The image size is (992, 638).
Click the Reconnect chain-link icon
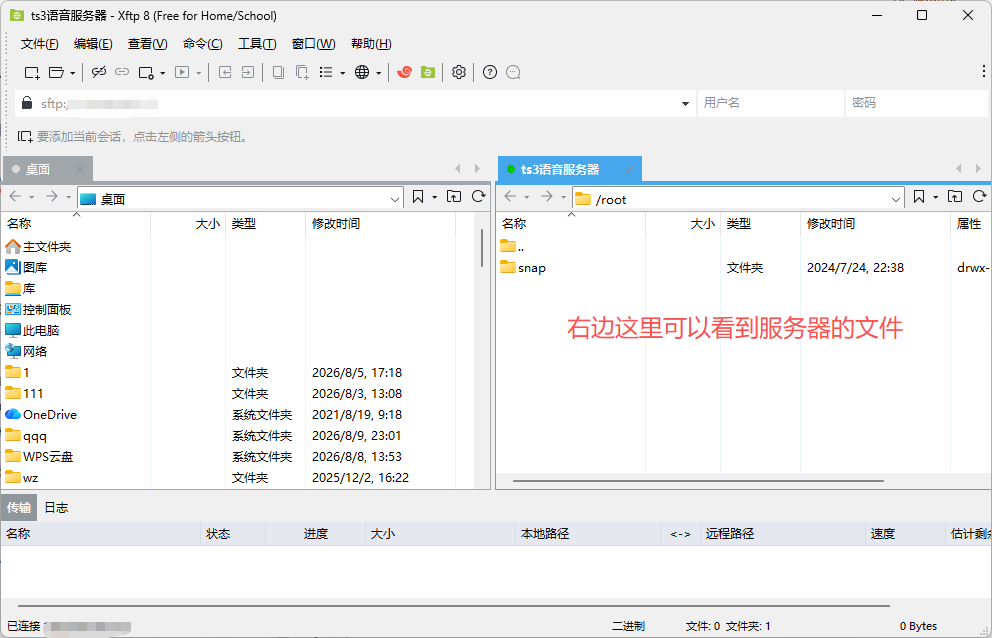pos(122,72)
